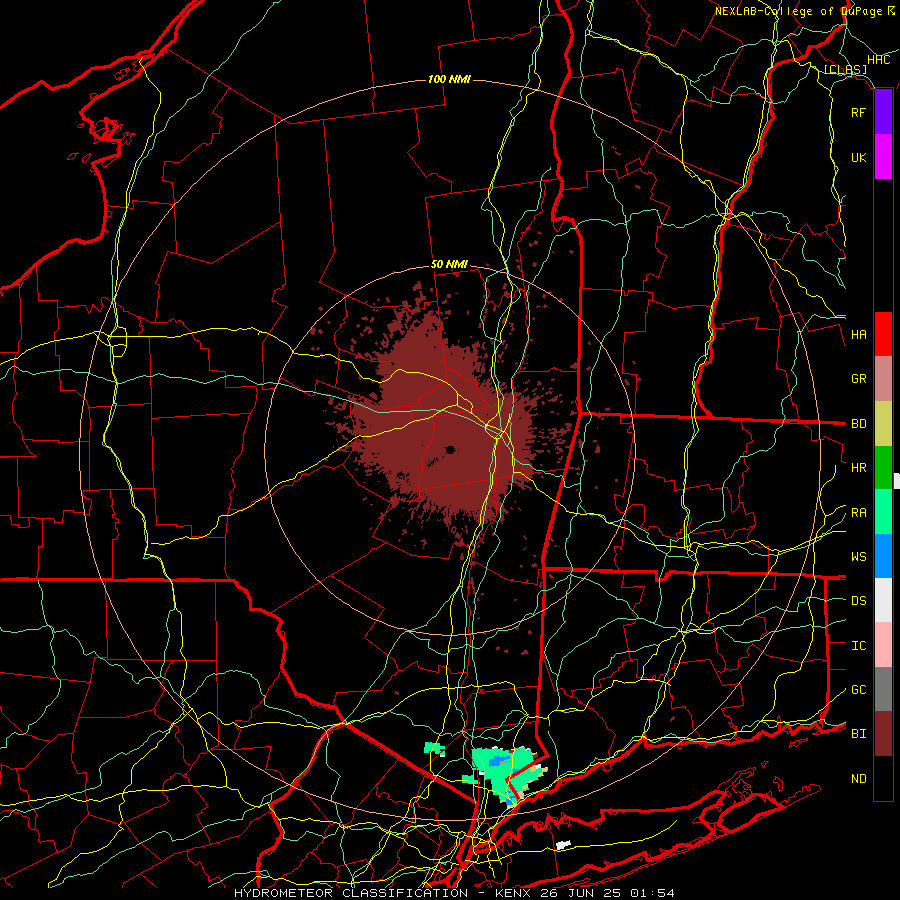Click the small white echo over Long Island

563,845
